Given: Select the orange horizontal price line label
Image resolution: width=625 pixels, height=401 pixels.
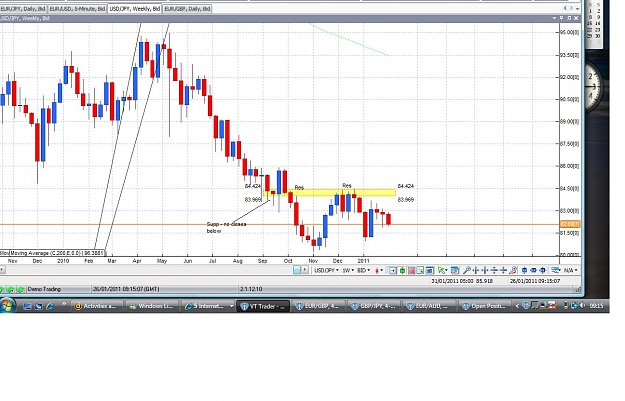Looking at the screenshot, I should [x=570, y=224].
